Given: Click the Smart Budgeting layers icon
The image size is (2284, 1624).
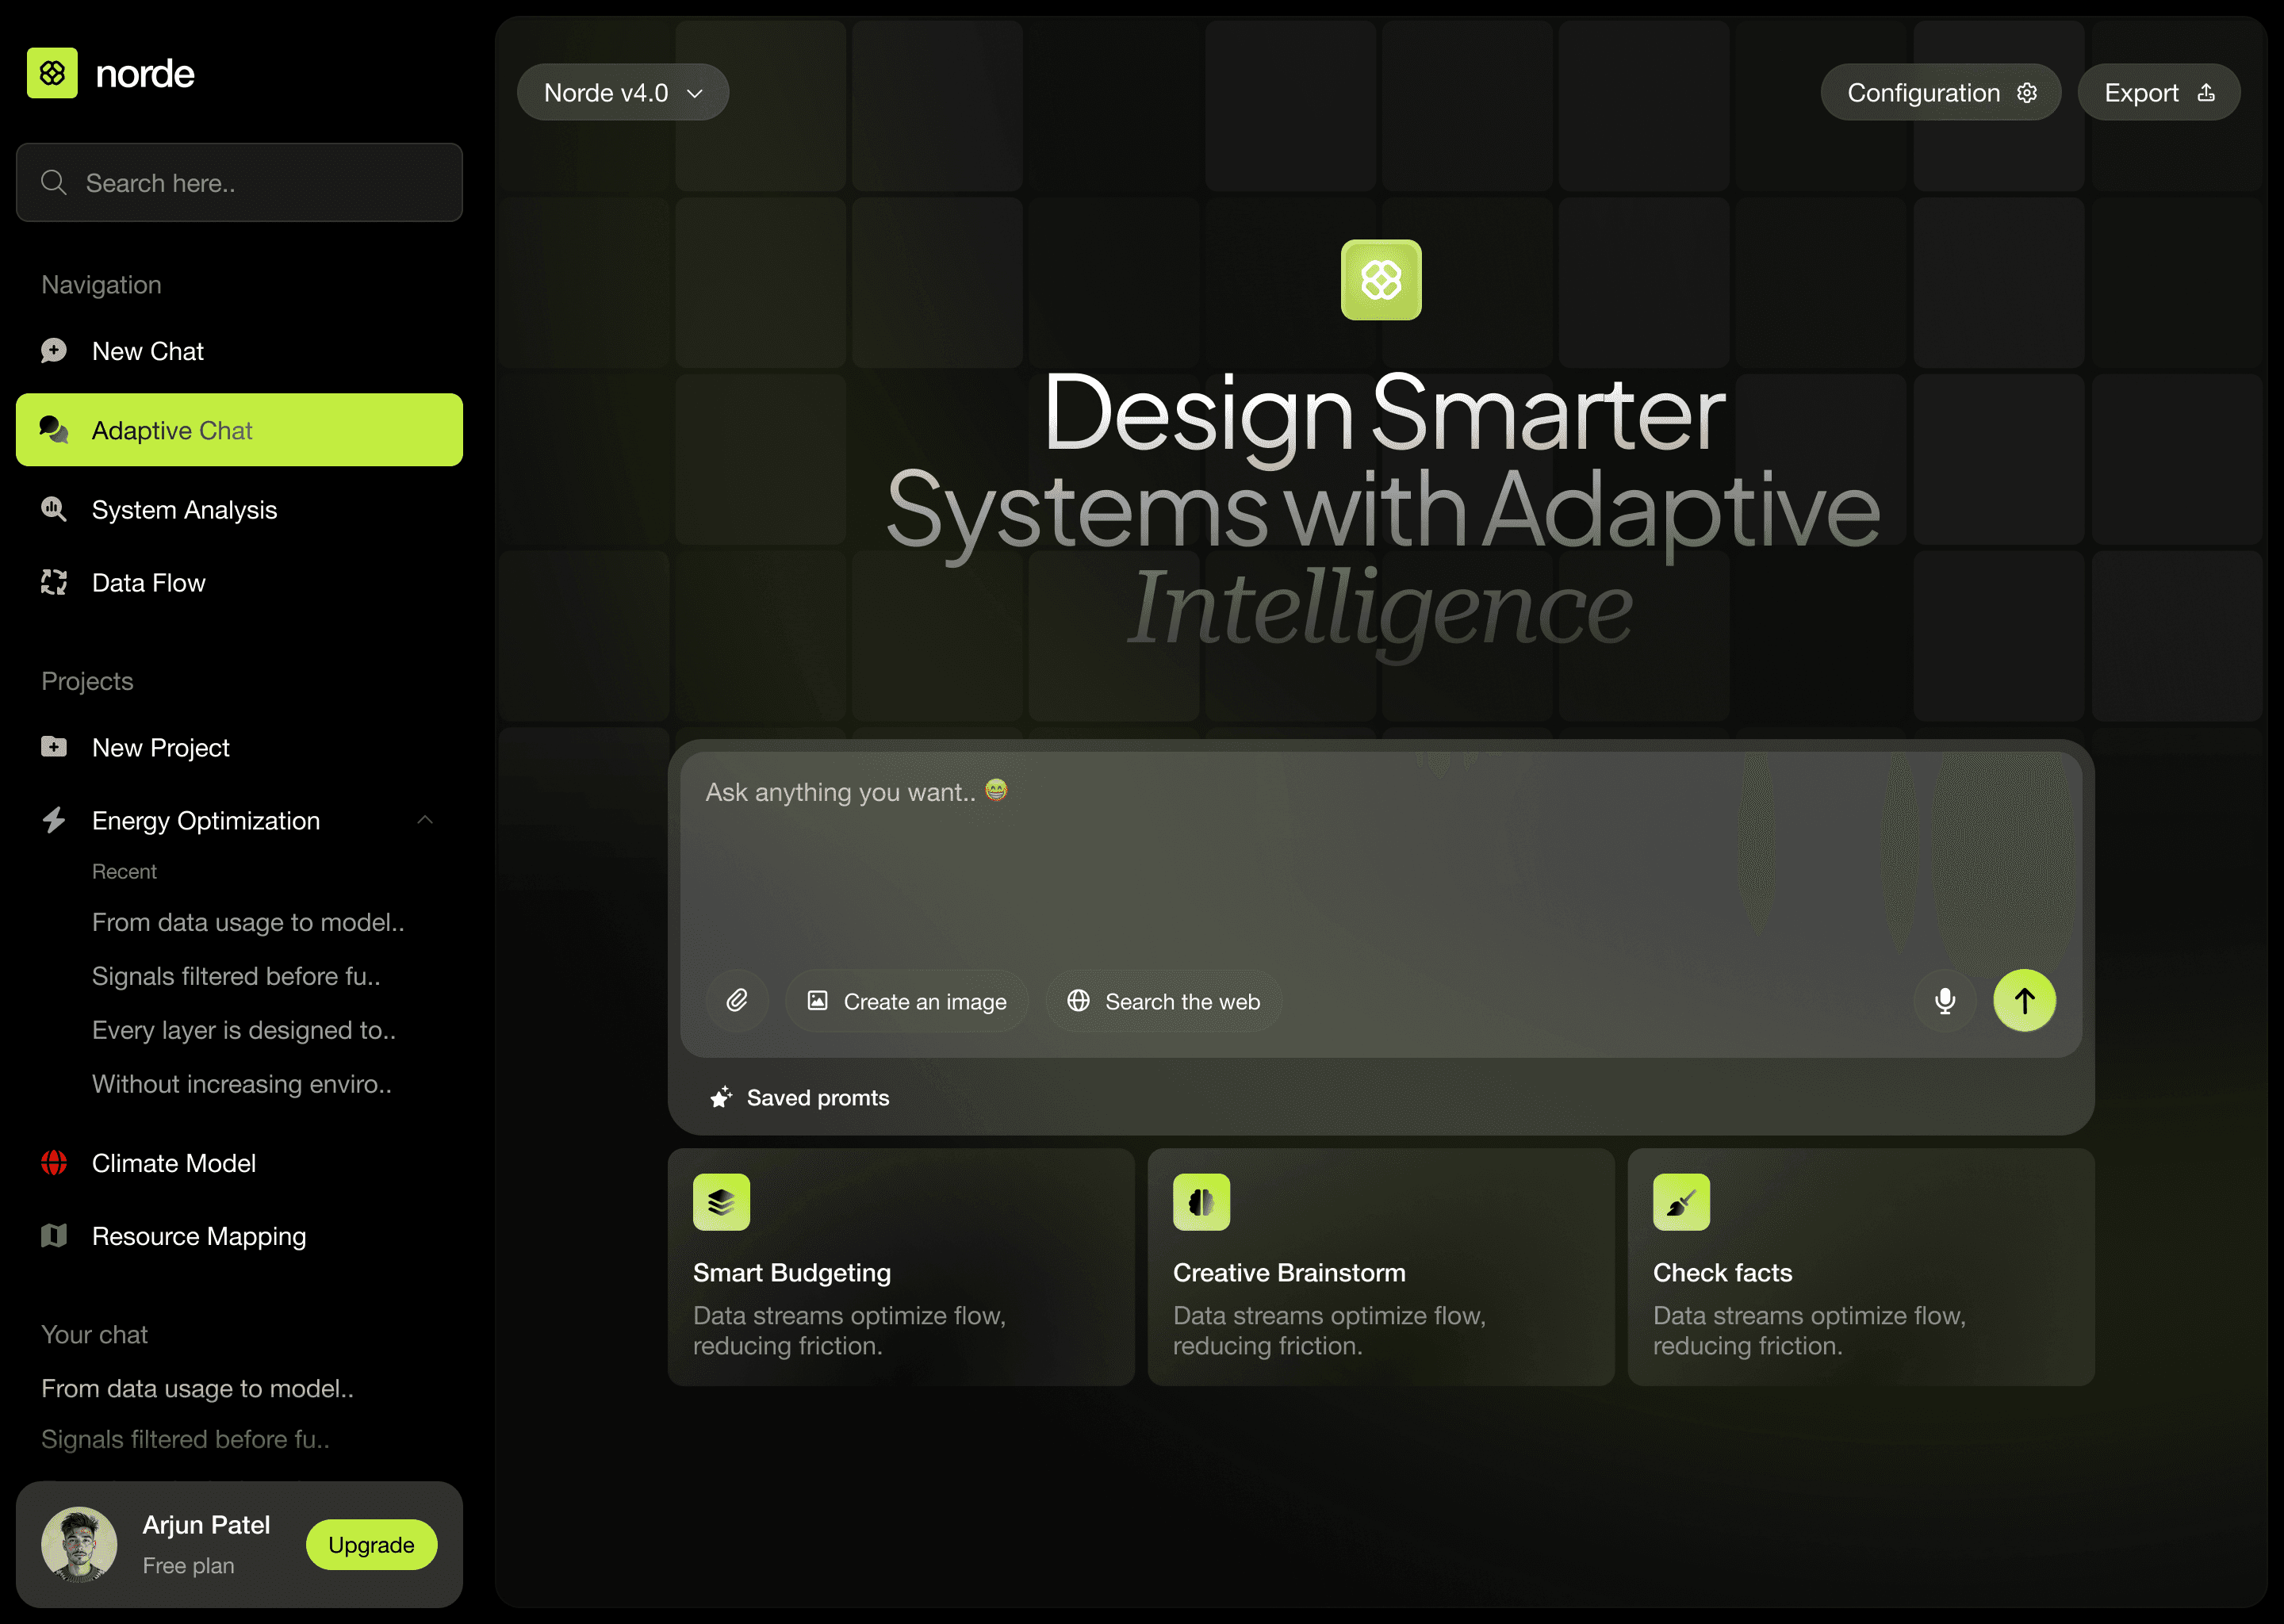Looking at the screenshot, I should 721,1202.
